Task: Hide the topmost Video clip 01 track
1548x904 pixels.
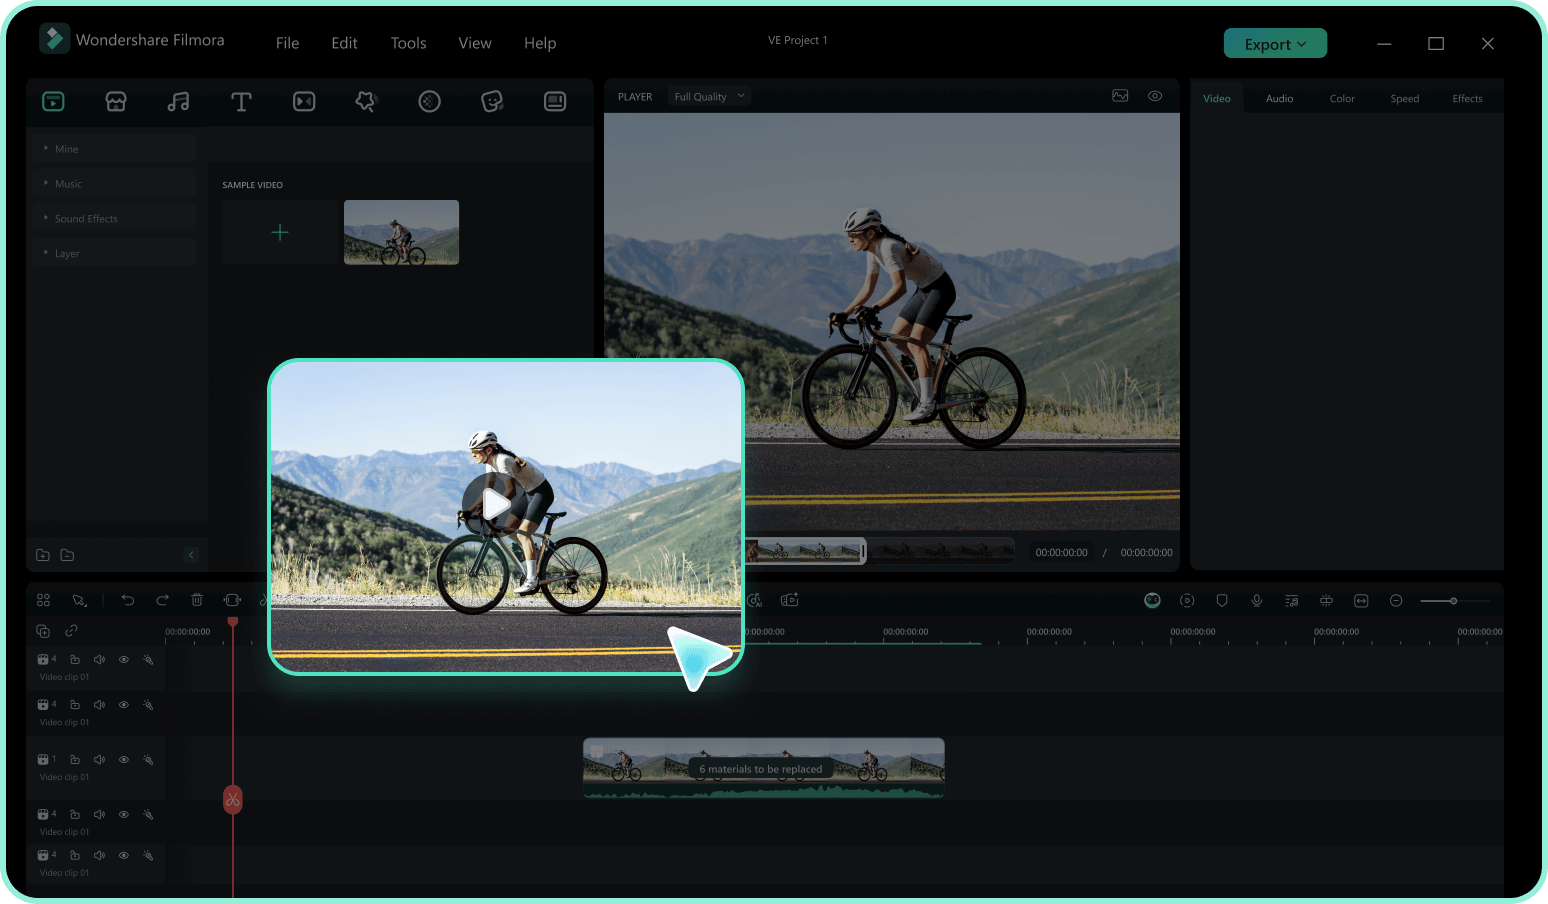Action: pos(124,660)
